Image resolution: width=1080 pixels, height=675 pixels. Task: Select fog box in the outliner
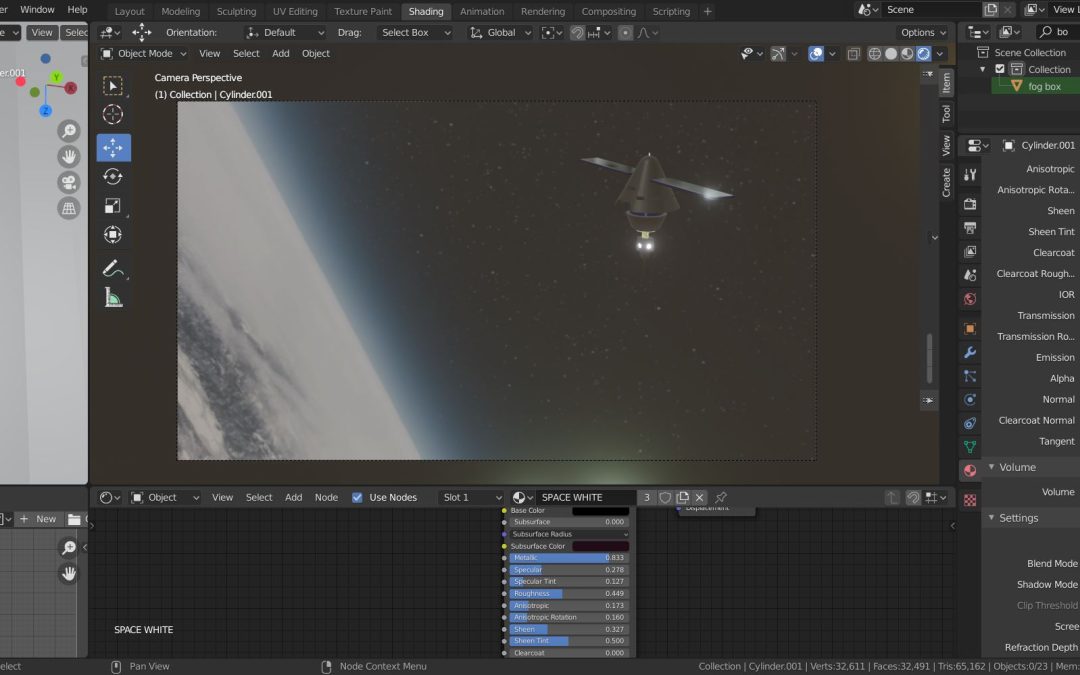[1044, 86]
